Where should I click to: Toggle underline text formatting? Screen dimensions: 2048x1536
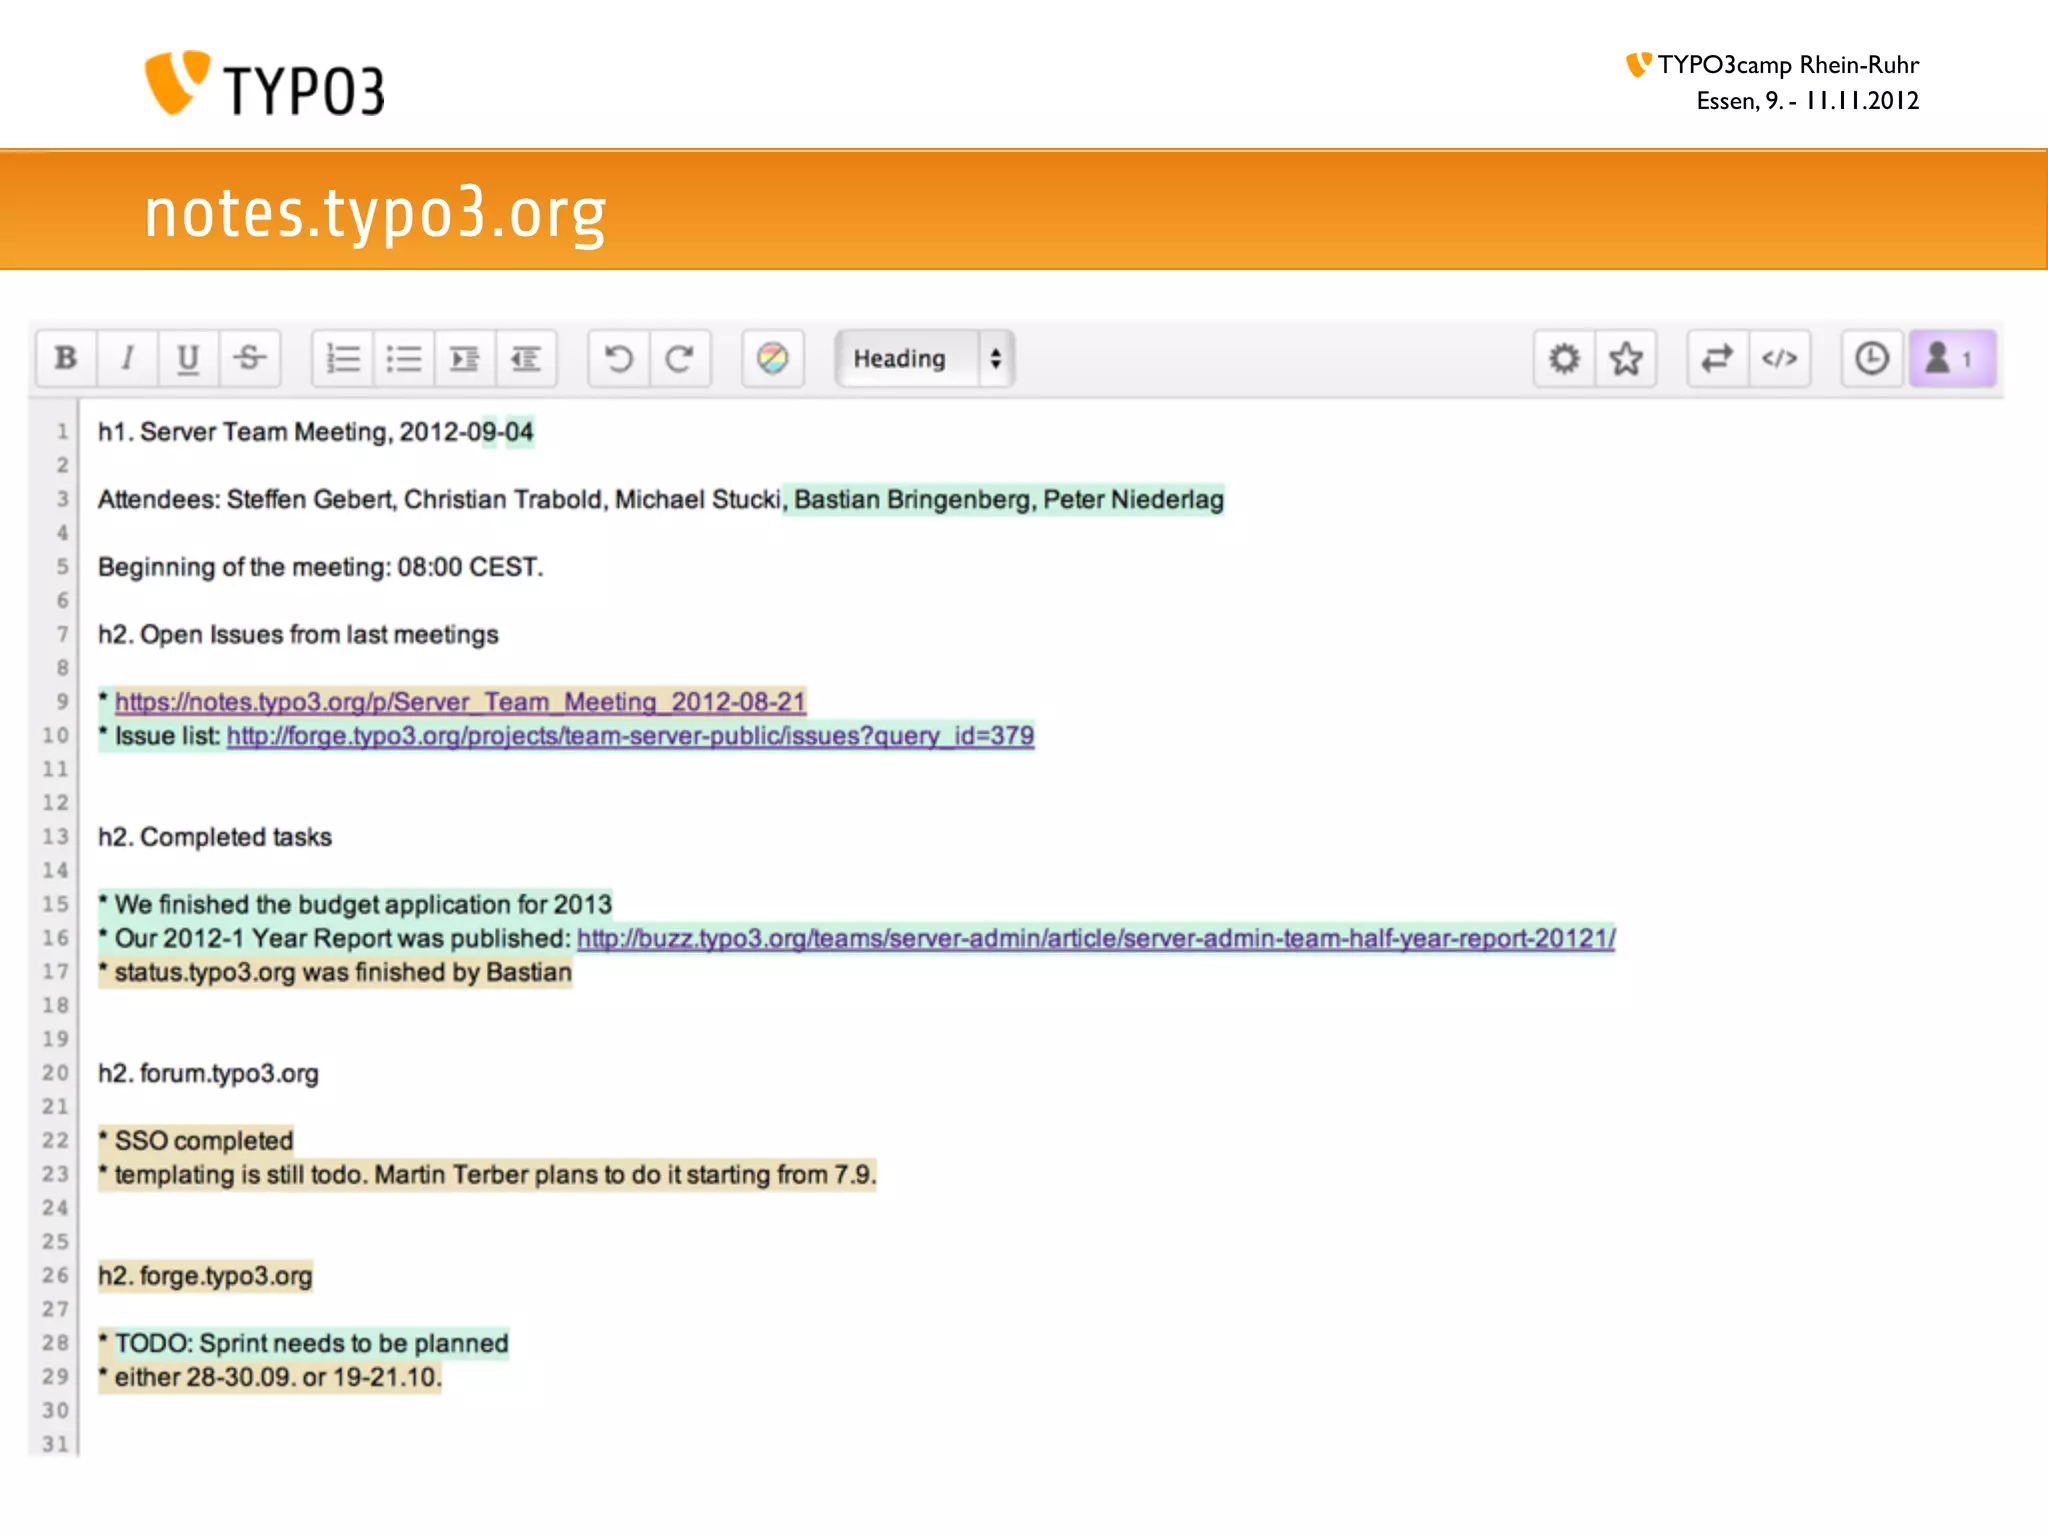188,358
